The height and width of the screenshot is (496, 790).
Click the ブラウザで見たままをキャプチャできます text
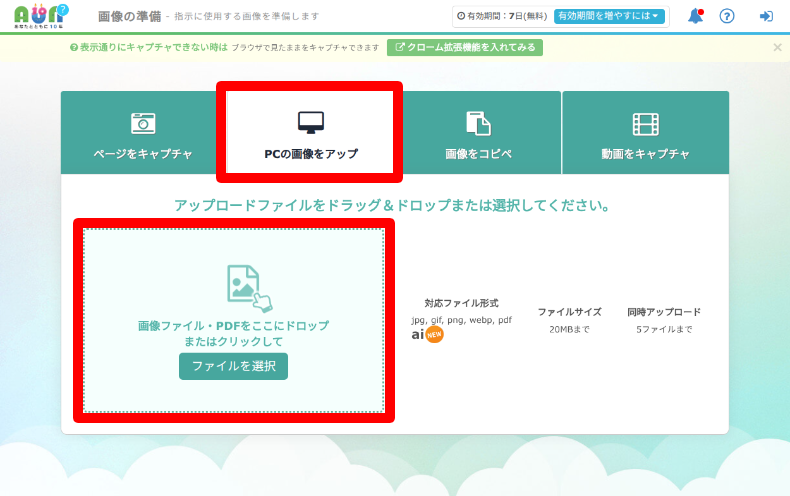[305, 47]
